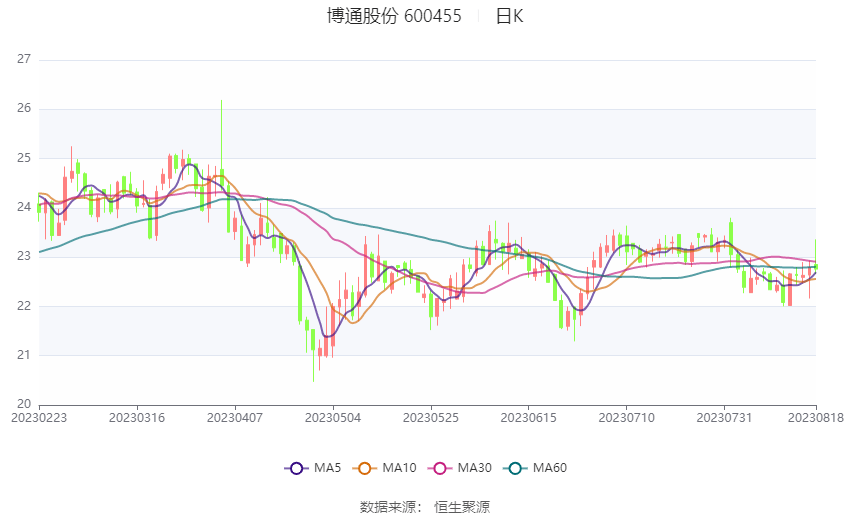This screenshot has width=850, height=517.
Task: Click the 恒生聚源 data source text
Action: point(462,507)
